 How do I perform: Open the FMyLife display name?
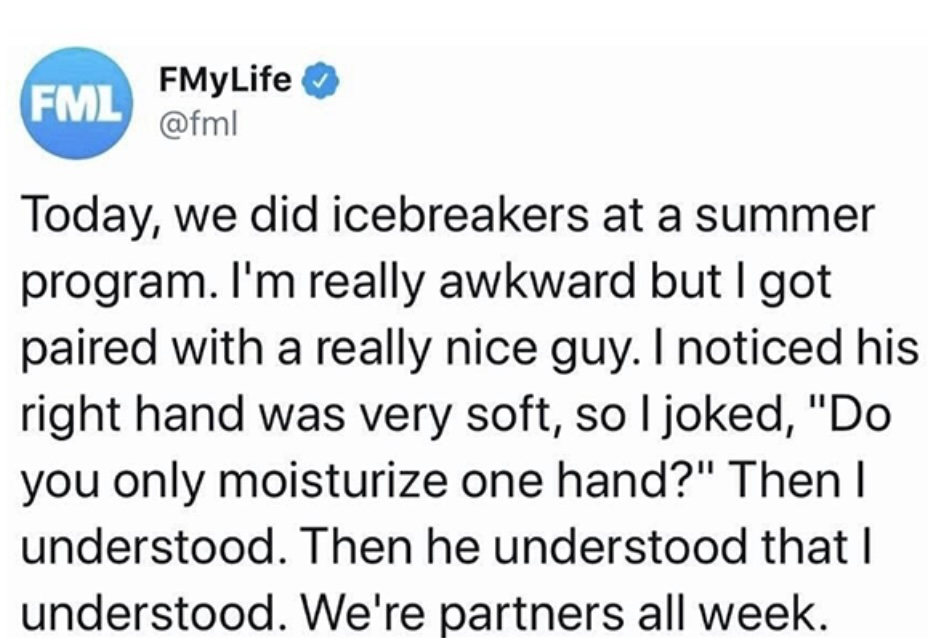click(224, 81)
